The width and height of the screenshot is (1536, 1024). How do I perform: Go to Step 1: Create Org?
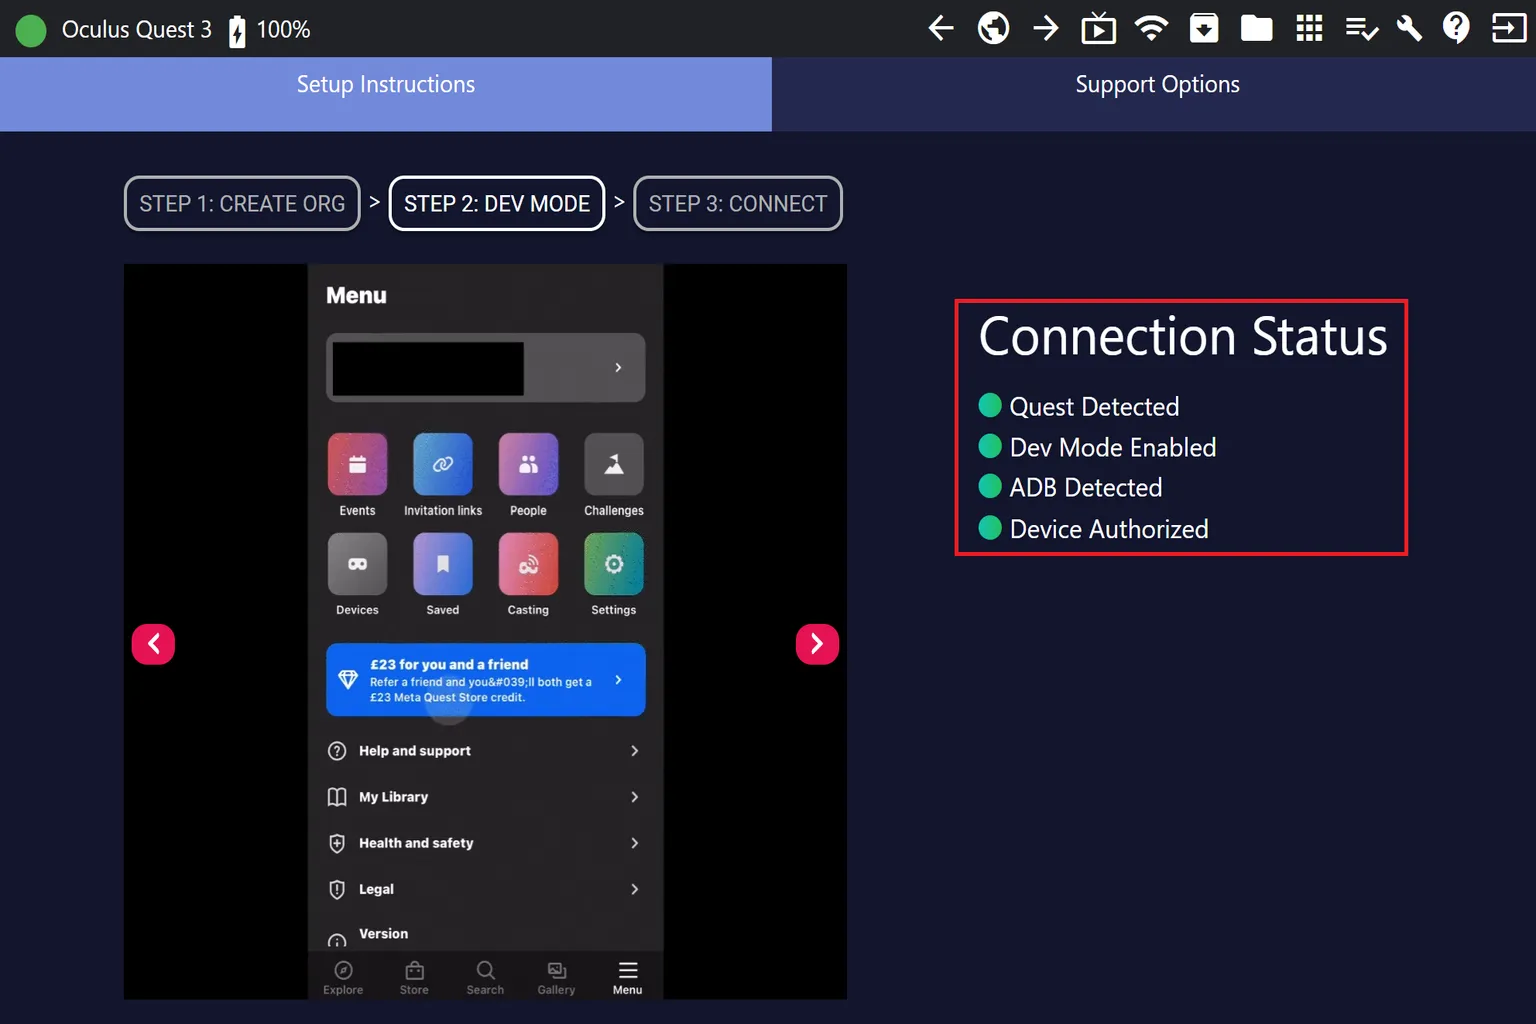[x=242, y=203]
